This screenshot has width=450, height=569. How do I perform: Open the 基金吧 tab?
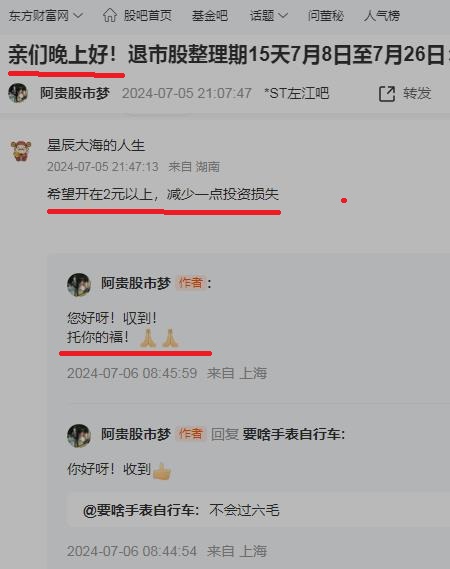point(210,16)
